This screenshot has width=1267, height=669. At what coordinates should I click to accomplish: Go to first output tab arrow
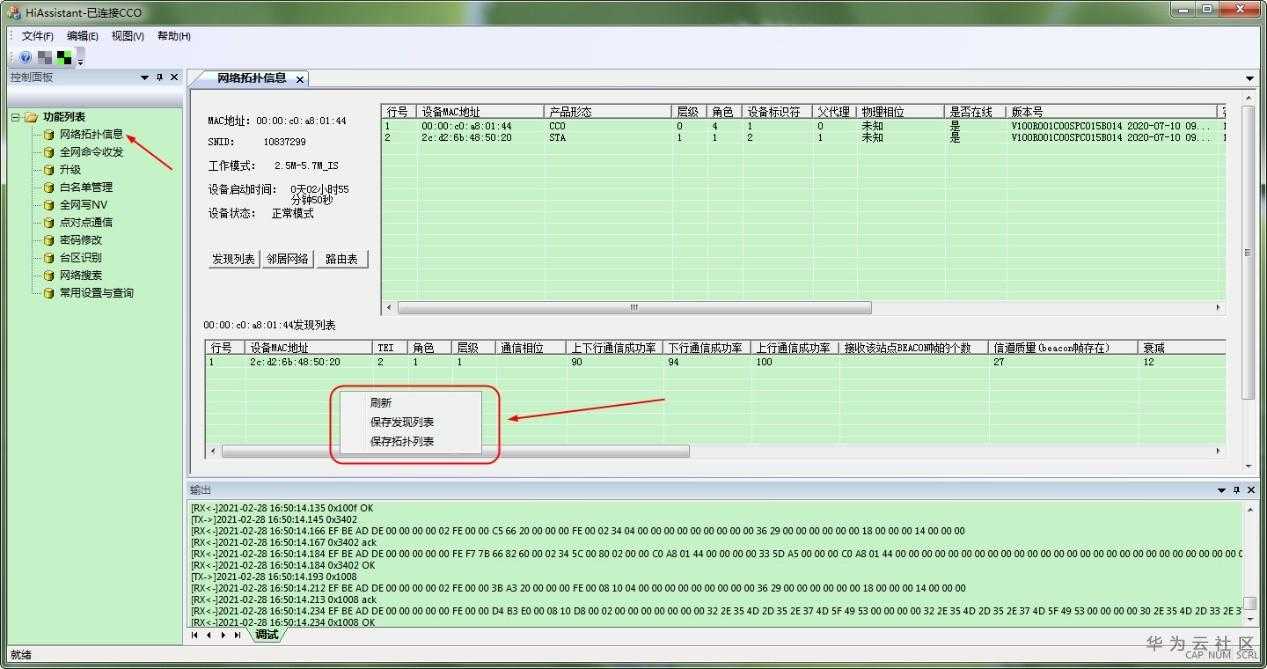(195, 635)
